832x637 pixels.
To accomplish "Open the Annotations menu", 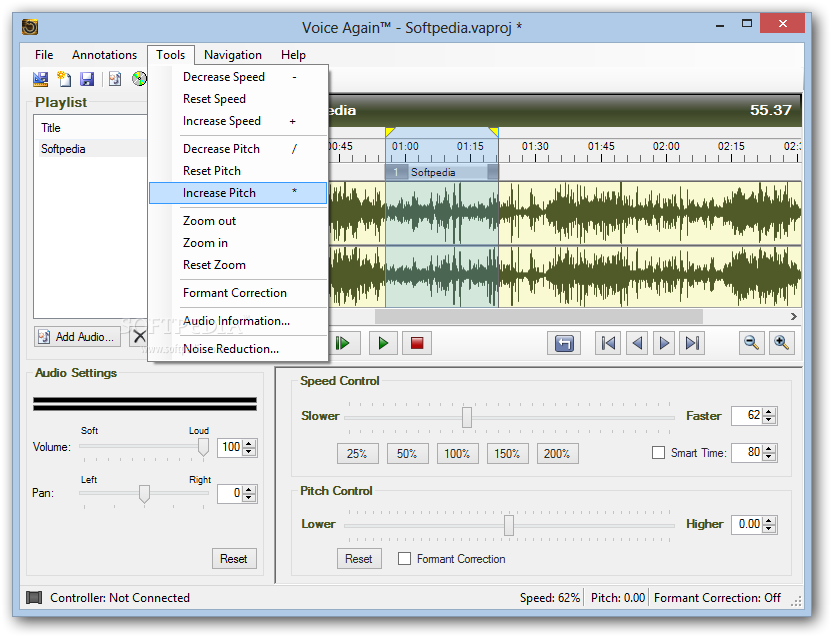I will [105, 55].
